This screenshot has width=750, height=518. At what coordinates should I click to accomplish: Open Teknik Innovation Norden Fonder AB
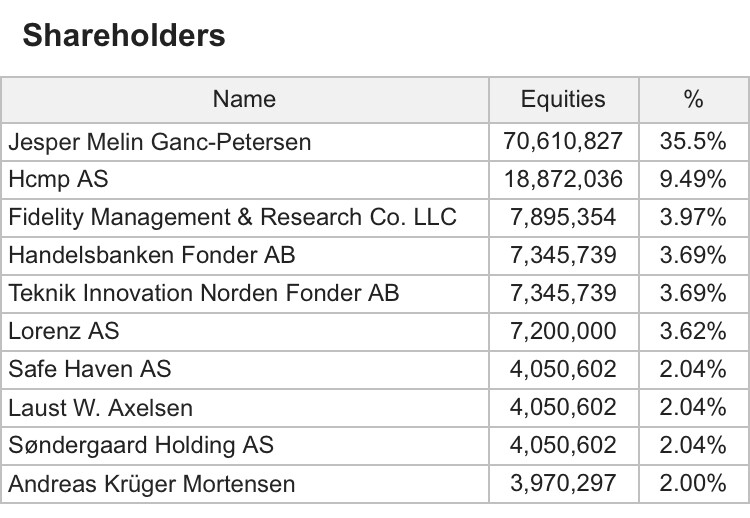point(203,294)
